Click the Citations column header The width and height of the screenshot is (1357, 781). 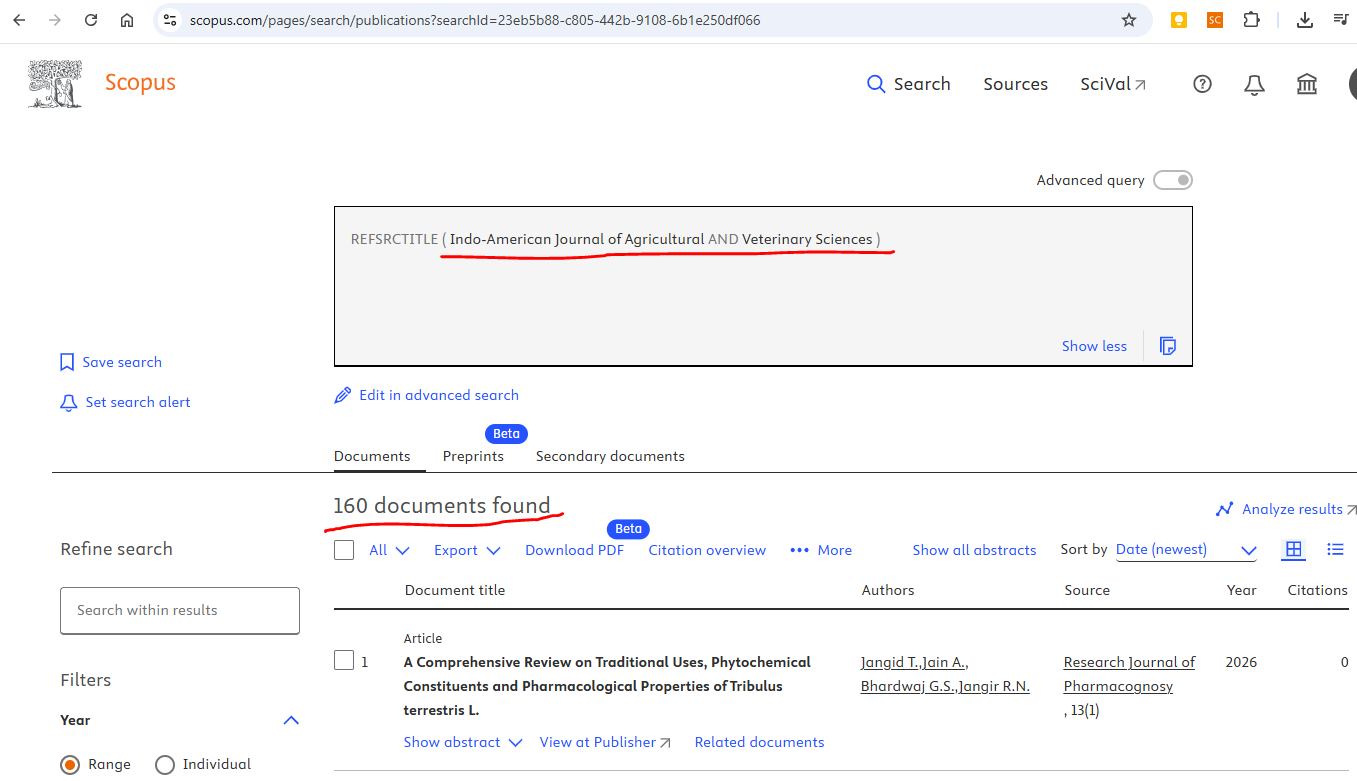coord(1317,590)
